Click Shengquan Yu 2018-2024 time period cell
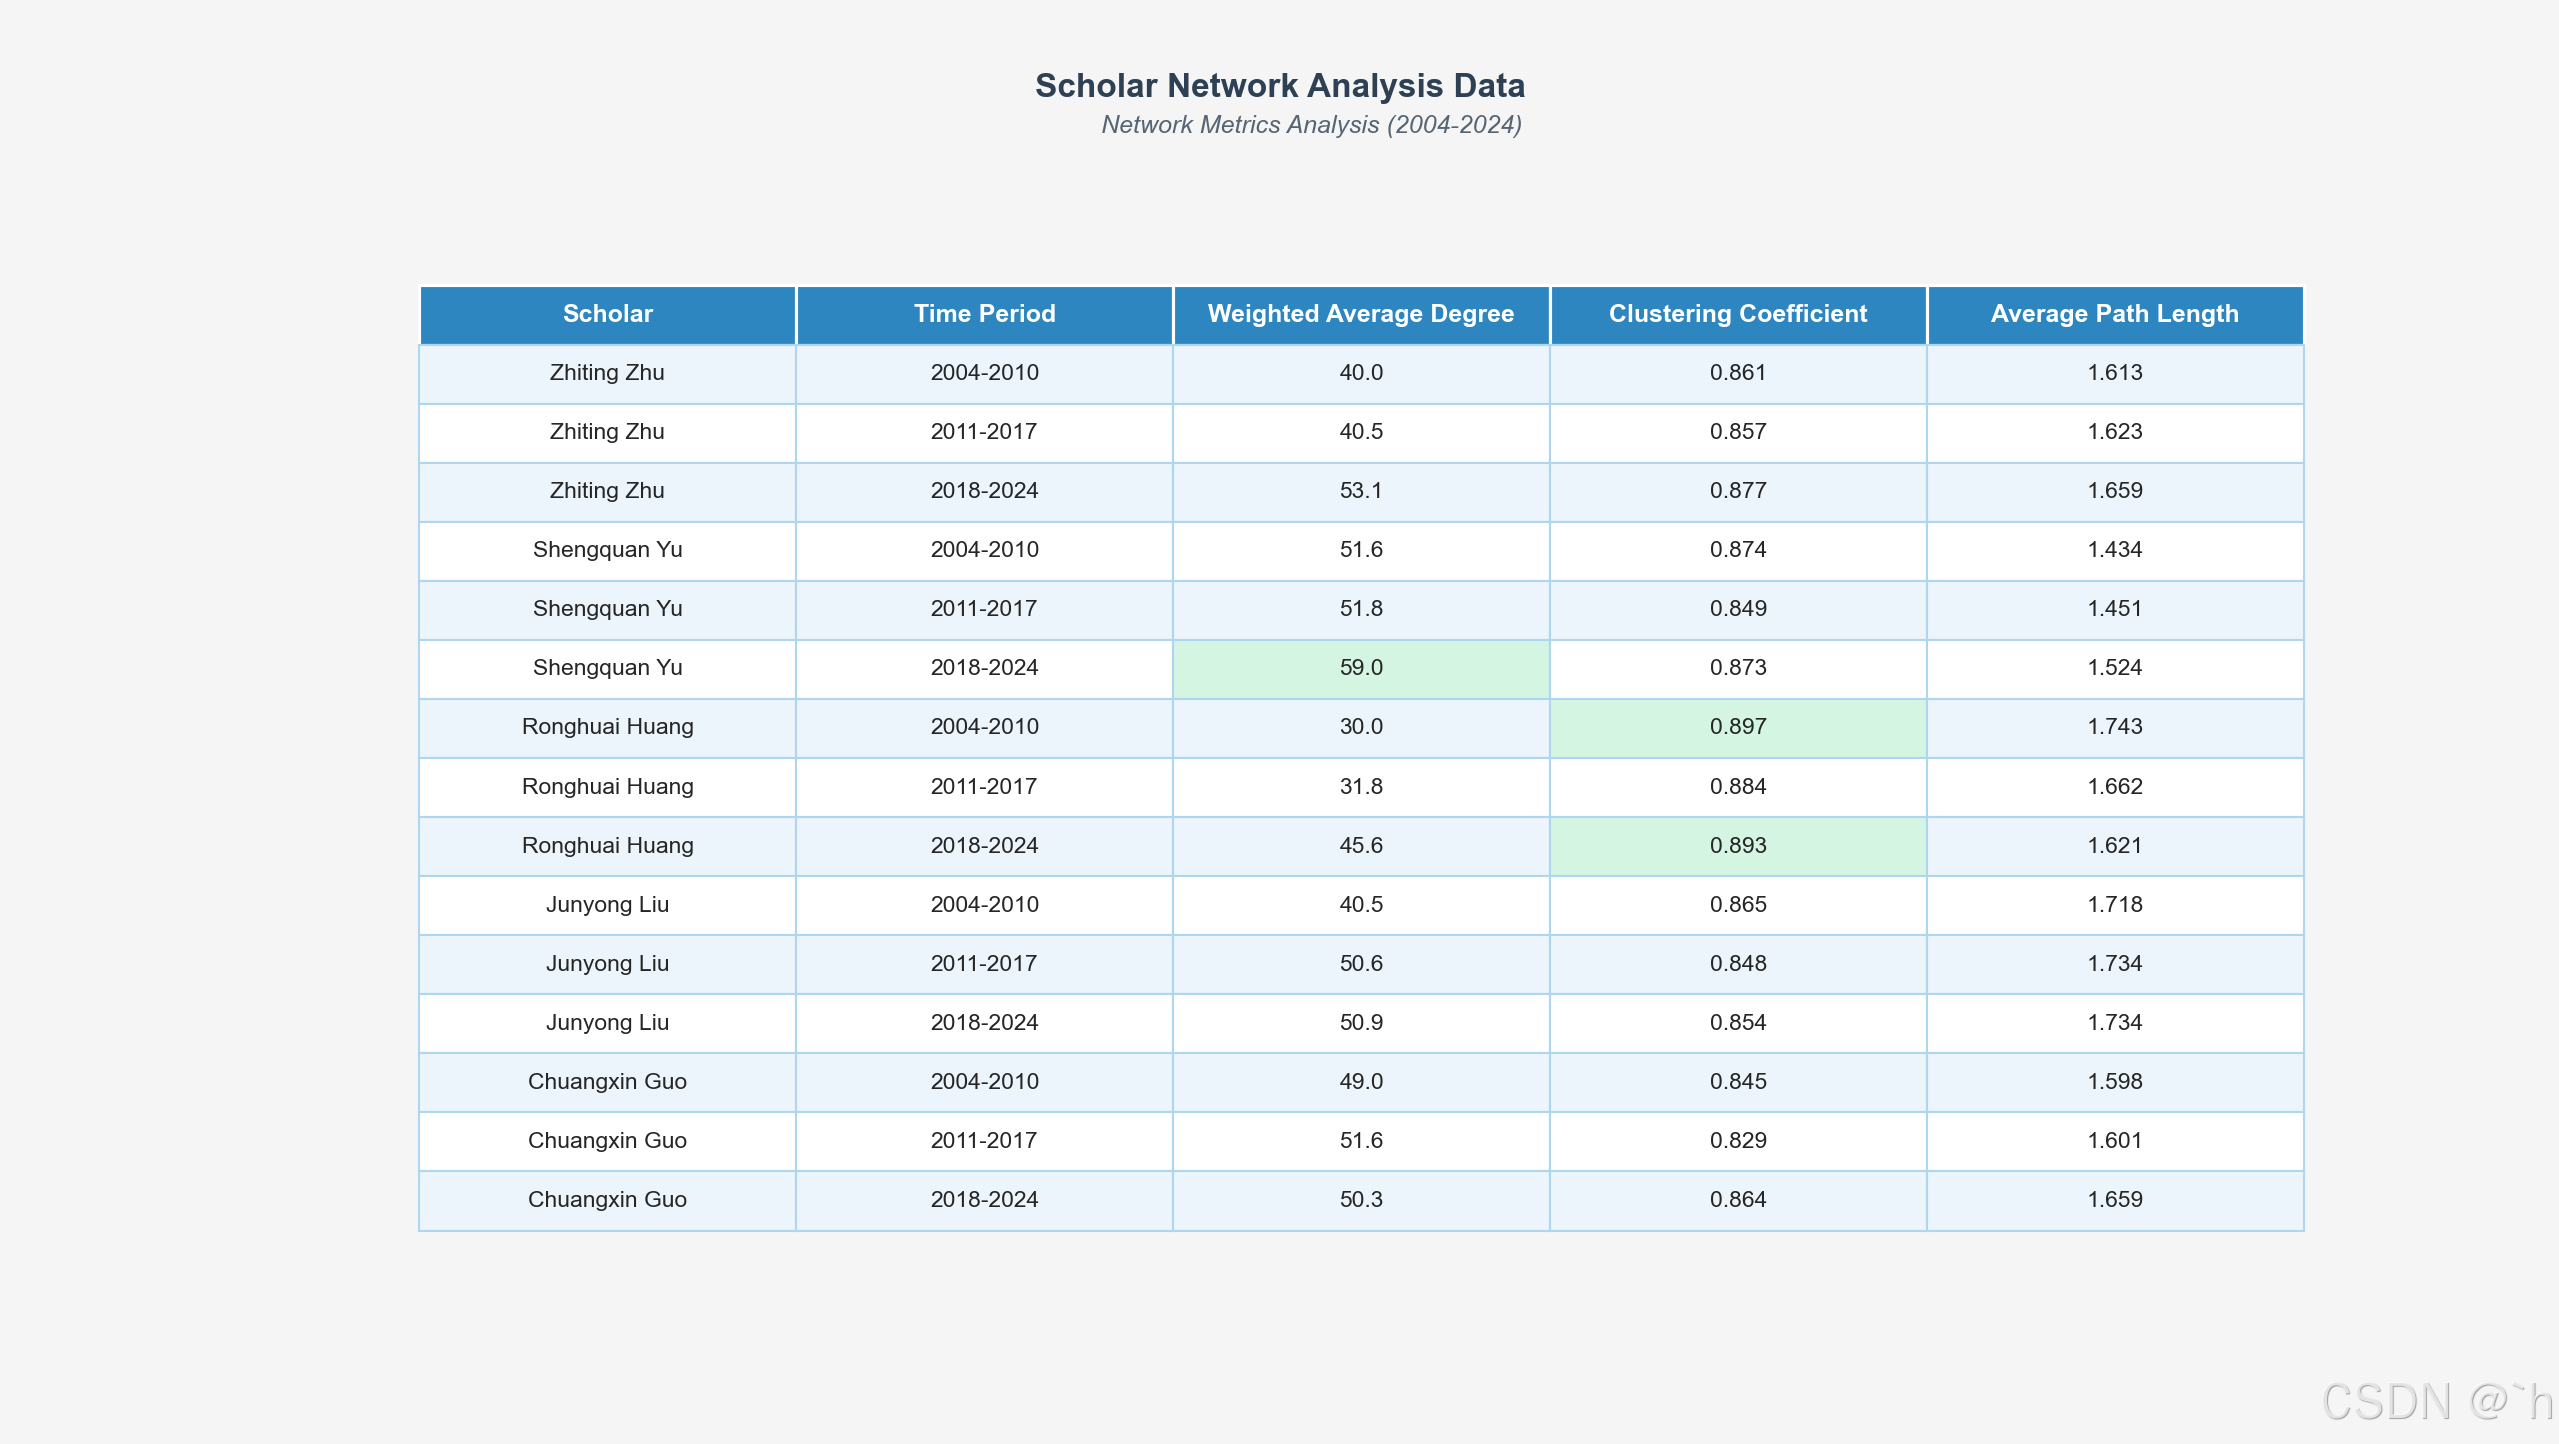 pos(984,668)
